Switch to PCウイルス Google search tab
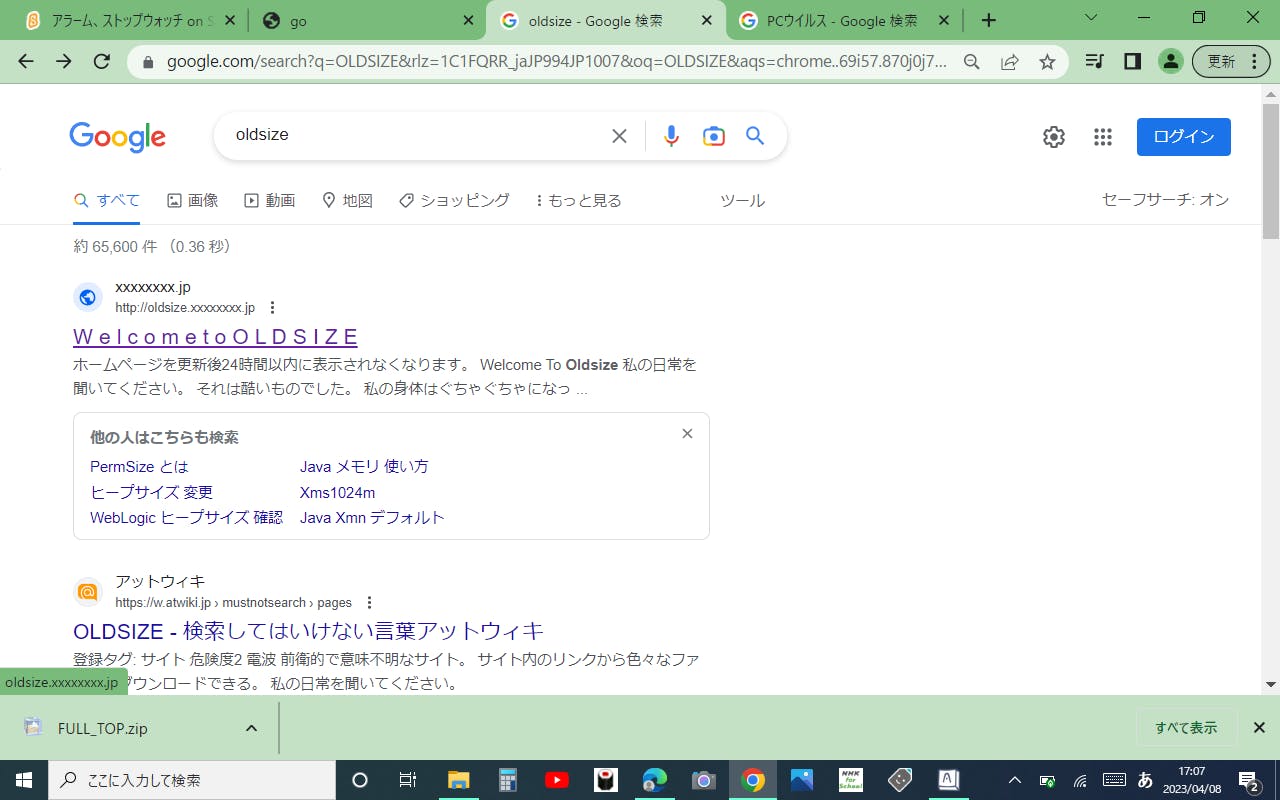 [840, 20]
